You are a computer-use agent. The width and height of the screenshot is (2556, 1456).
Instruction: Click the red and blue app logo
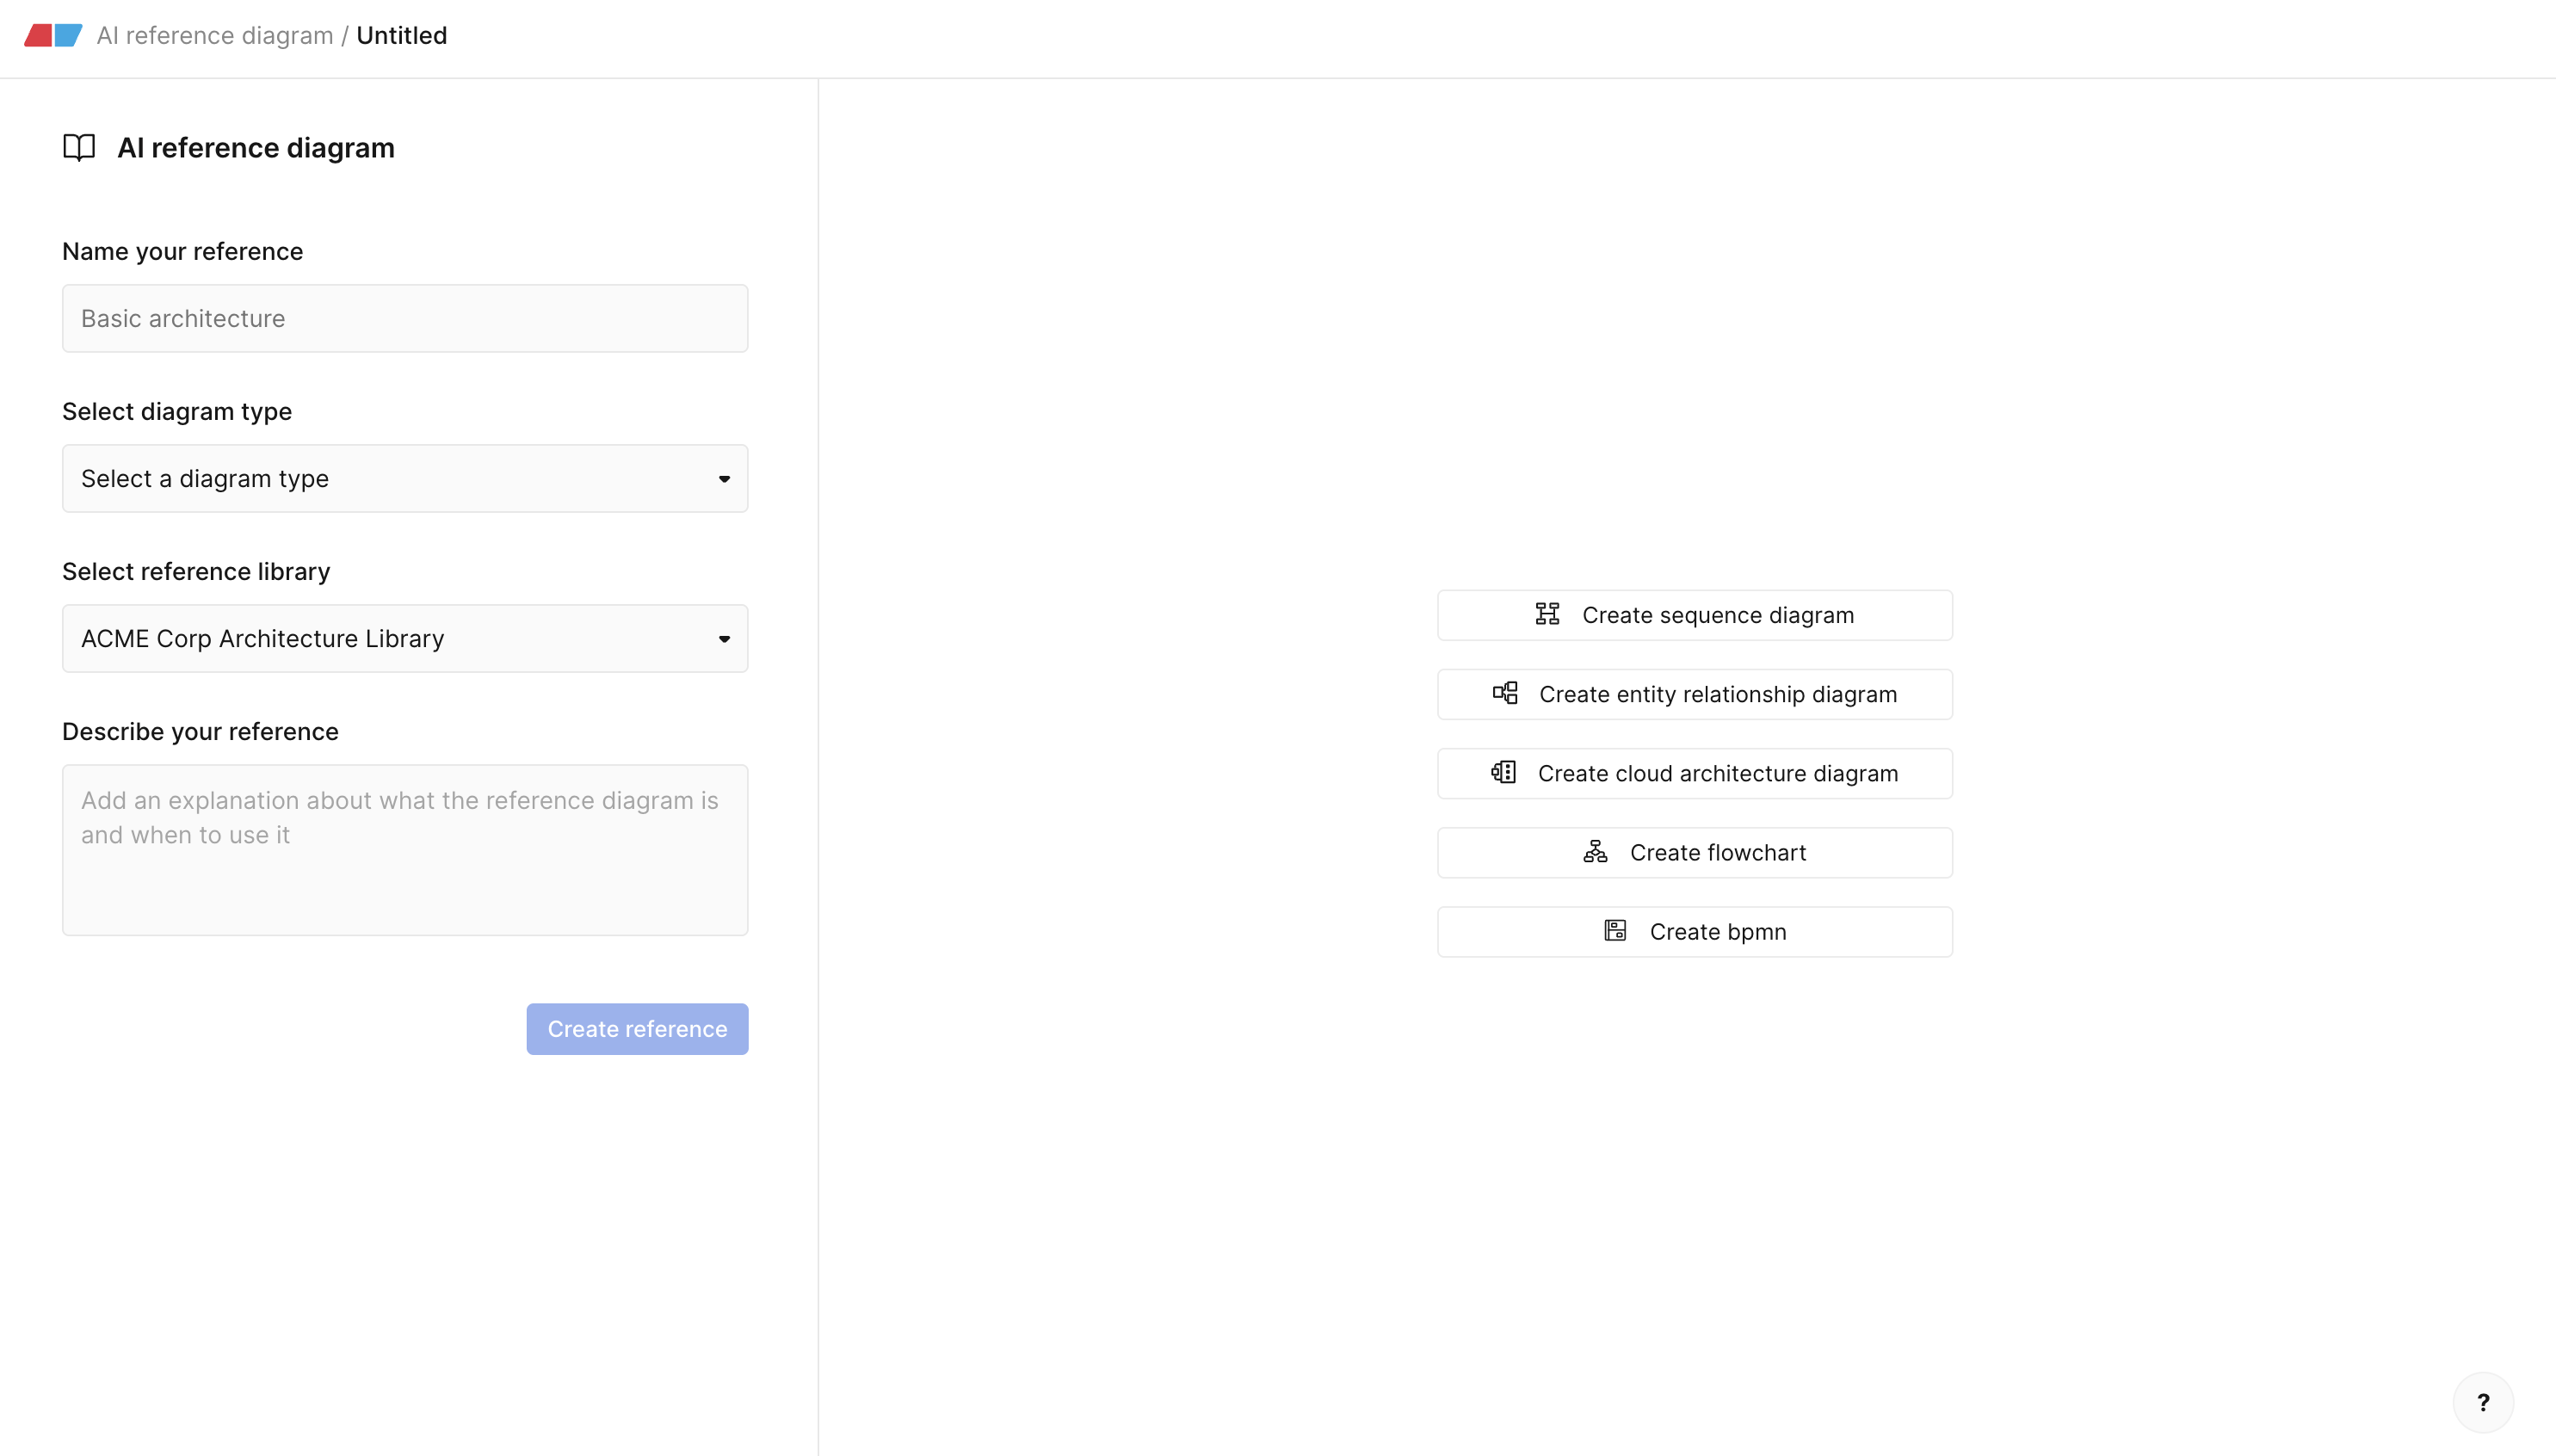pos(53,36)
